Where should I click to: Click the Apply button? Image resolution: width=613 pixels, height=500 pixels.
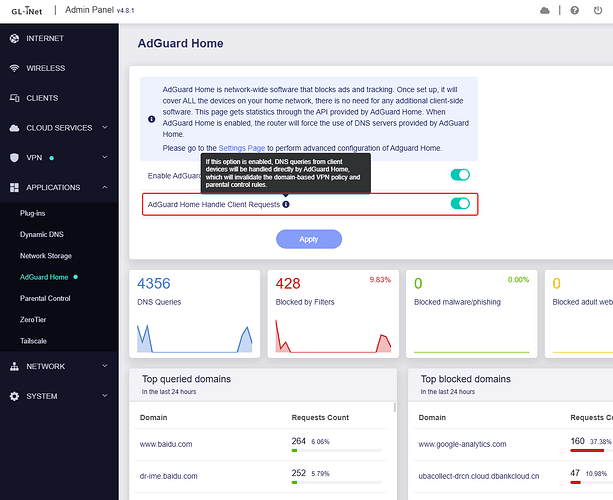(x=309, y=239)
